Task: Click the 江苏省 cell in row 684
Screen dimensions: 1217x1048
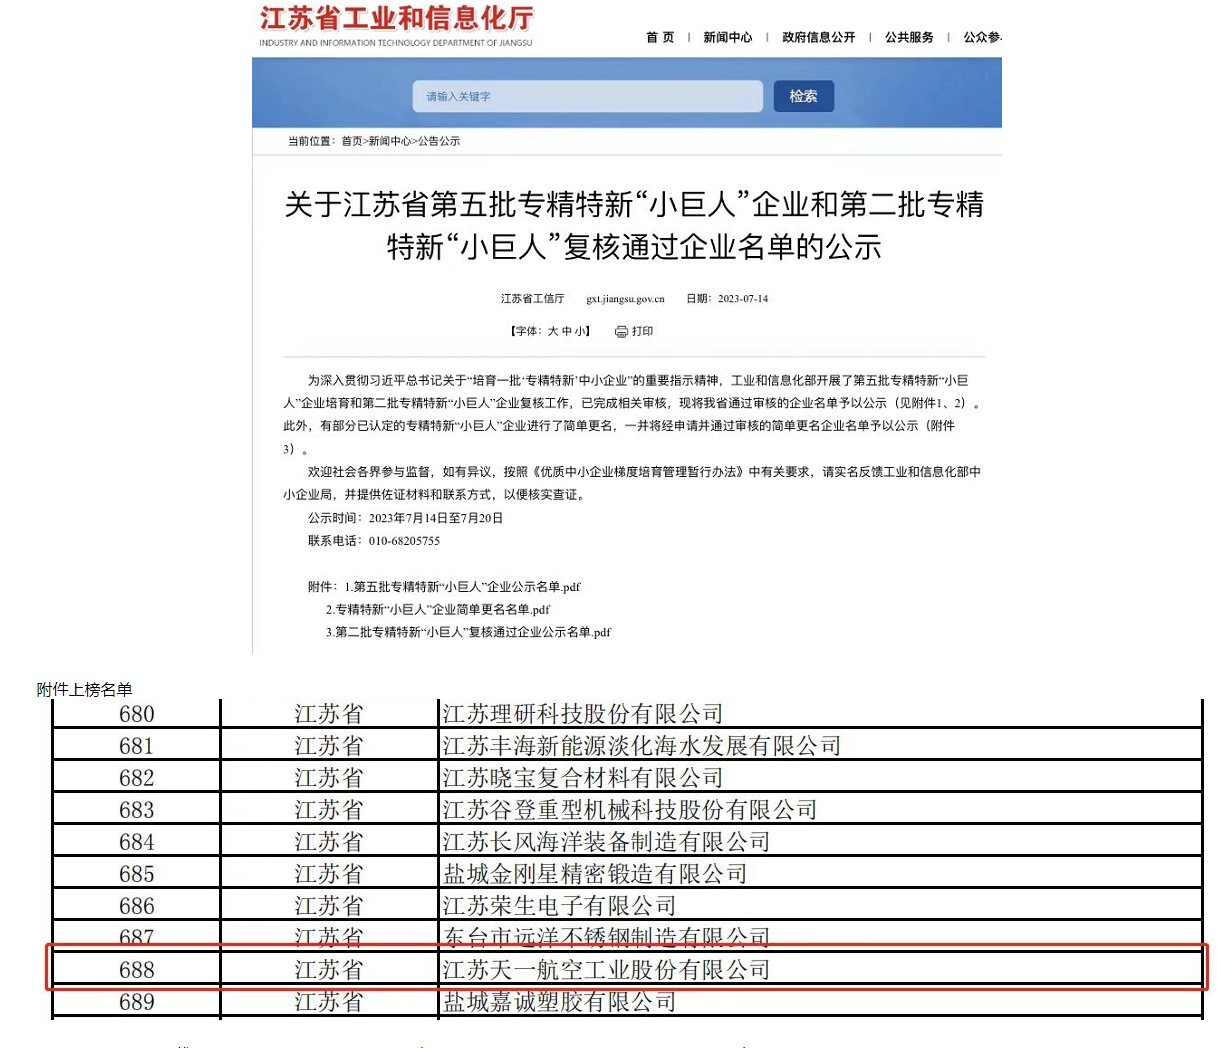Action: pos(329,842)
